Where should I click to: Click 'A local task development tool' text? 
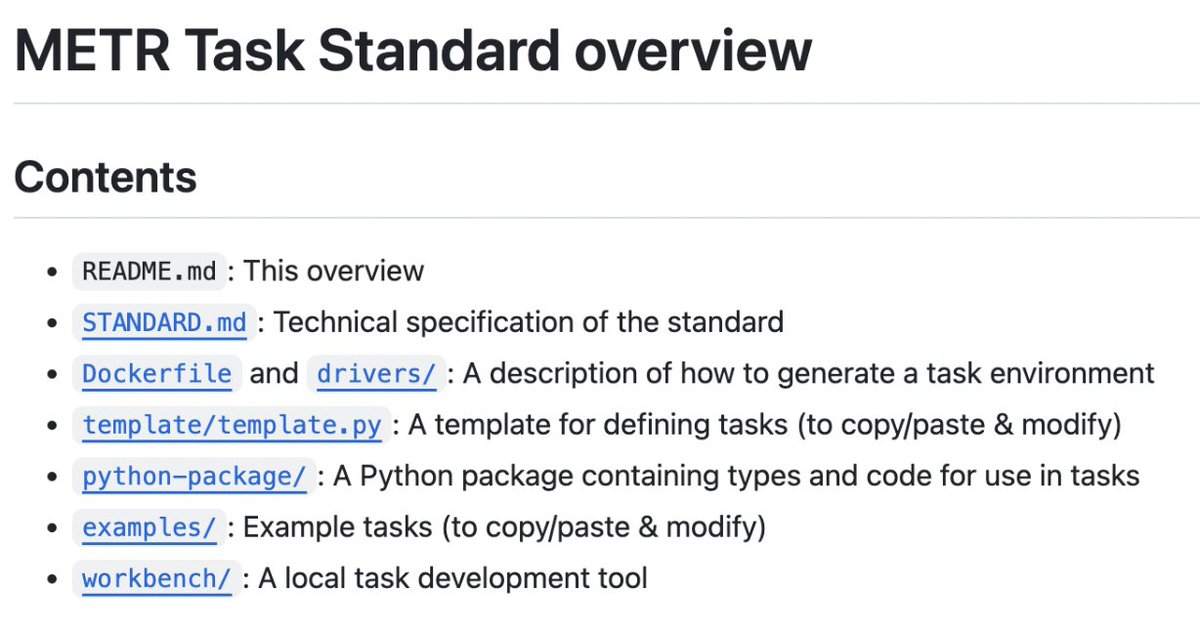453,578
